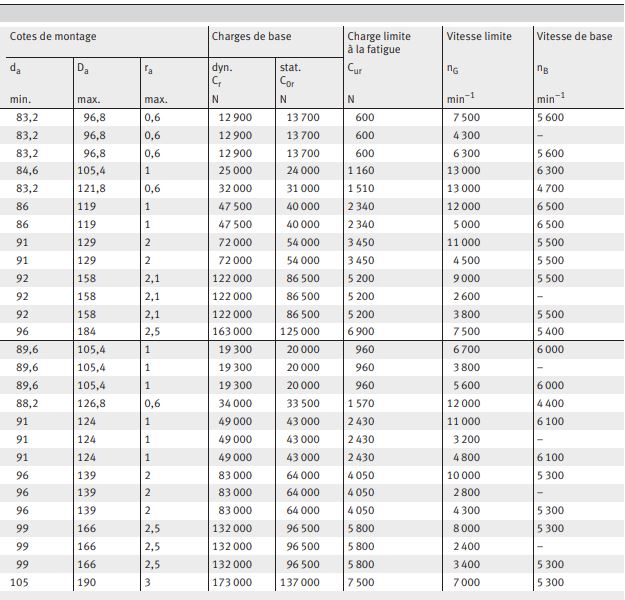Click the 'Vitesse limite' column header
625x600 pixels.
tap(479, 36)
